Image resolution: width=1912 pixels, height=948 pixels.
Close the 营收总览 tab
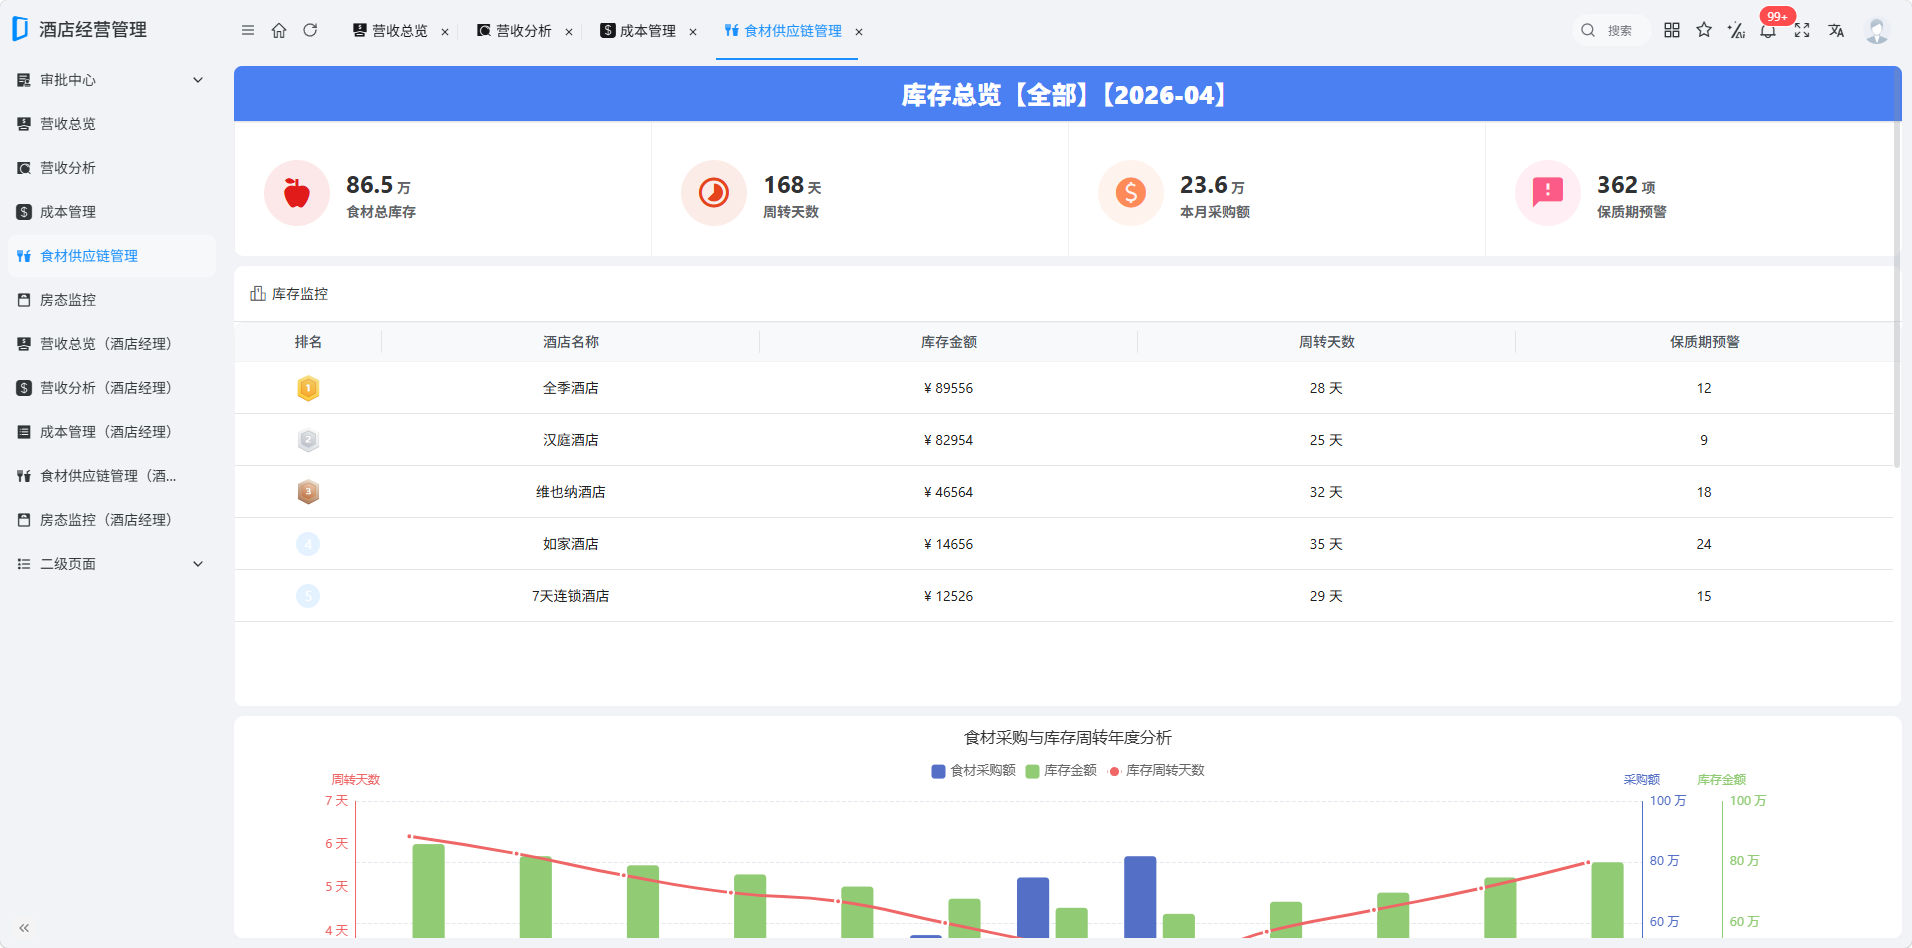pyautogui.click(x=445, y=32)
